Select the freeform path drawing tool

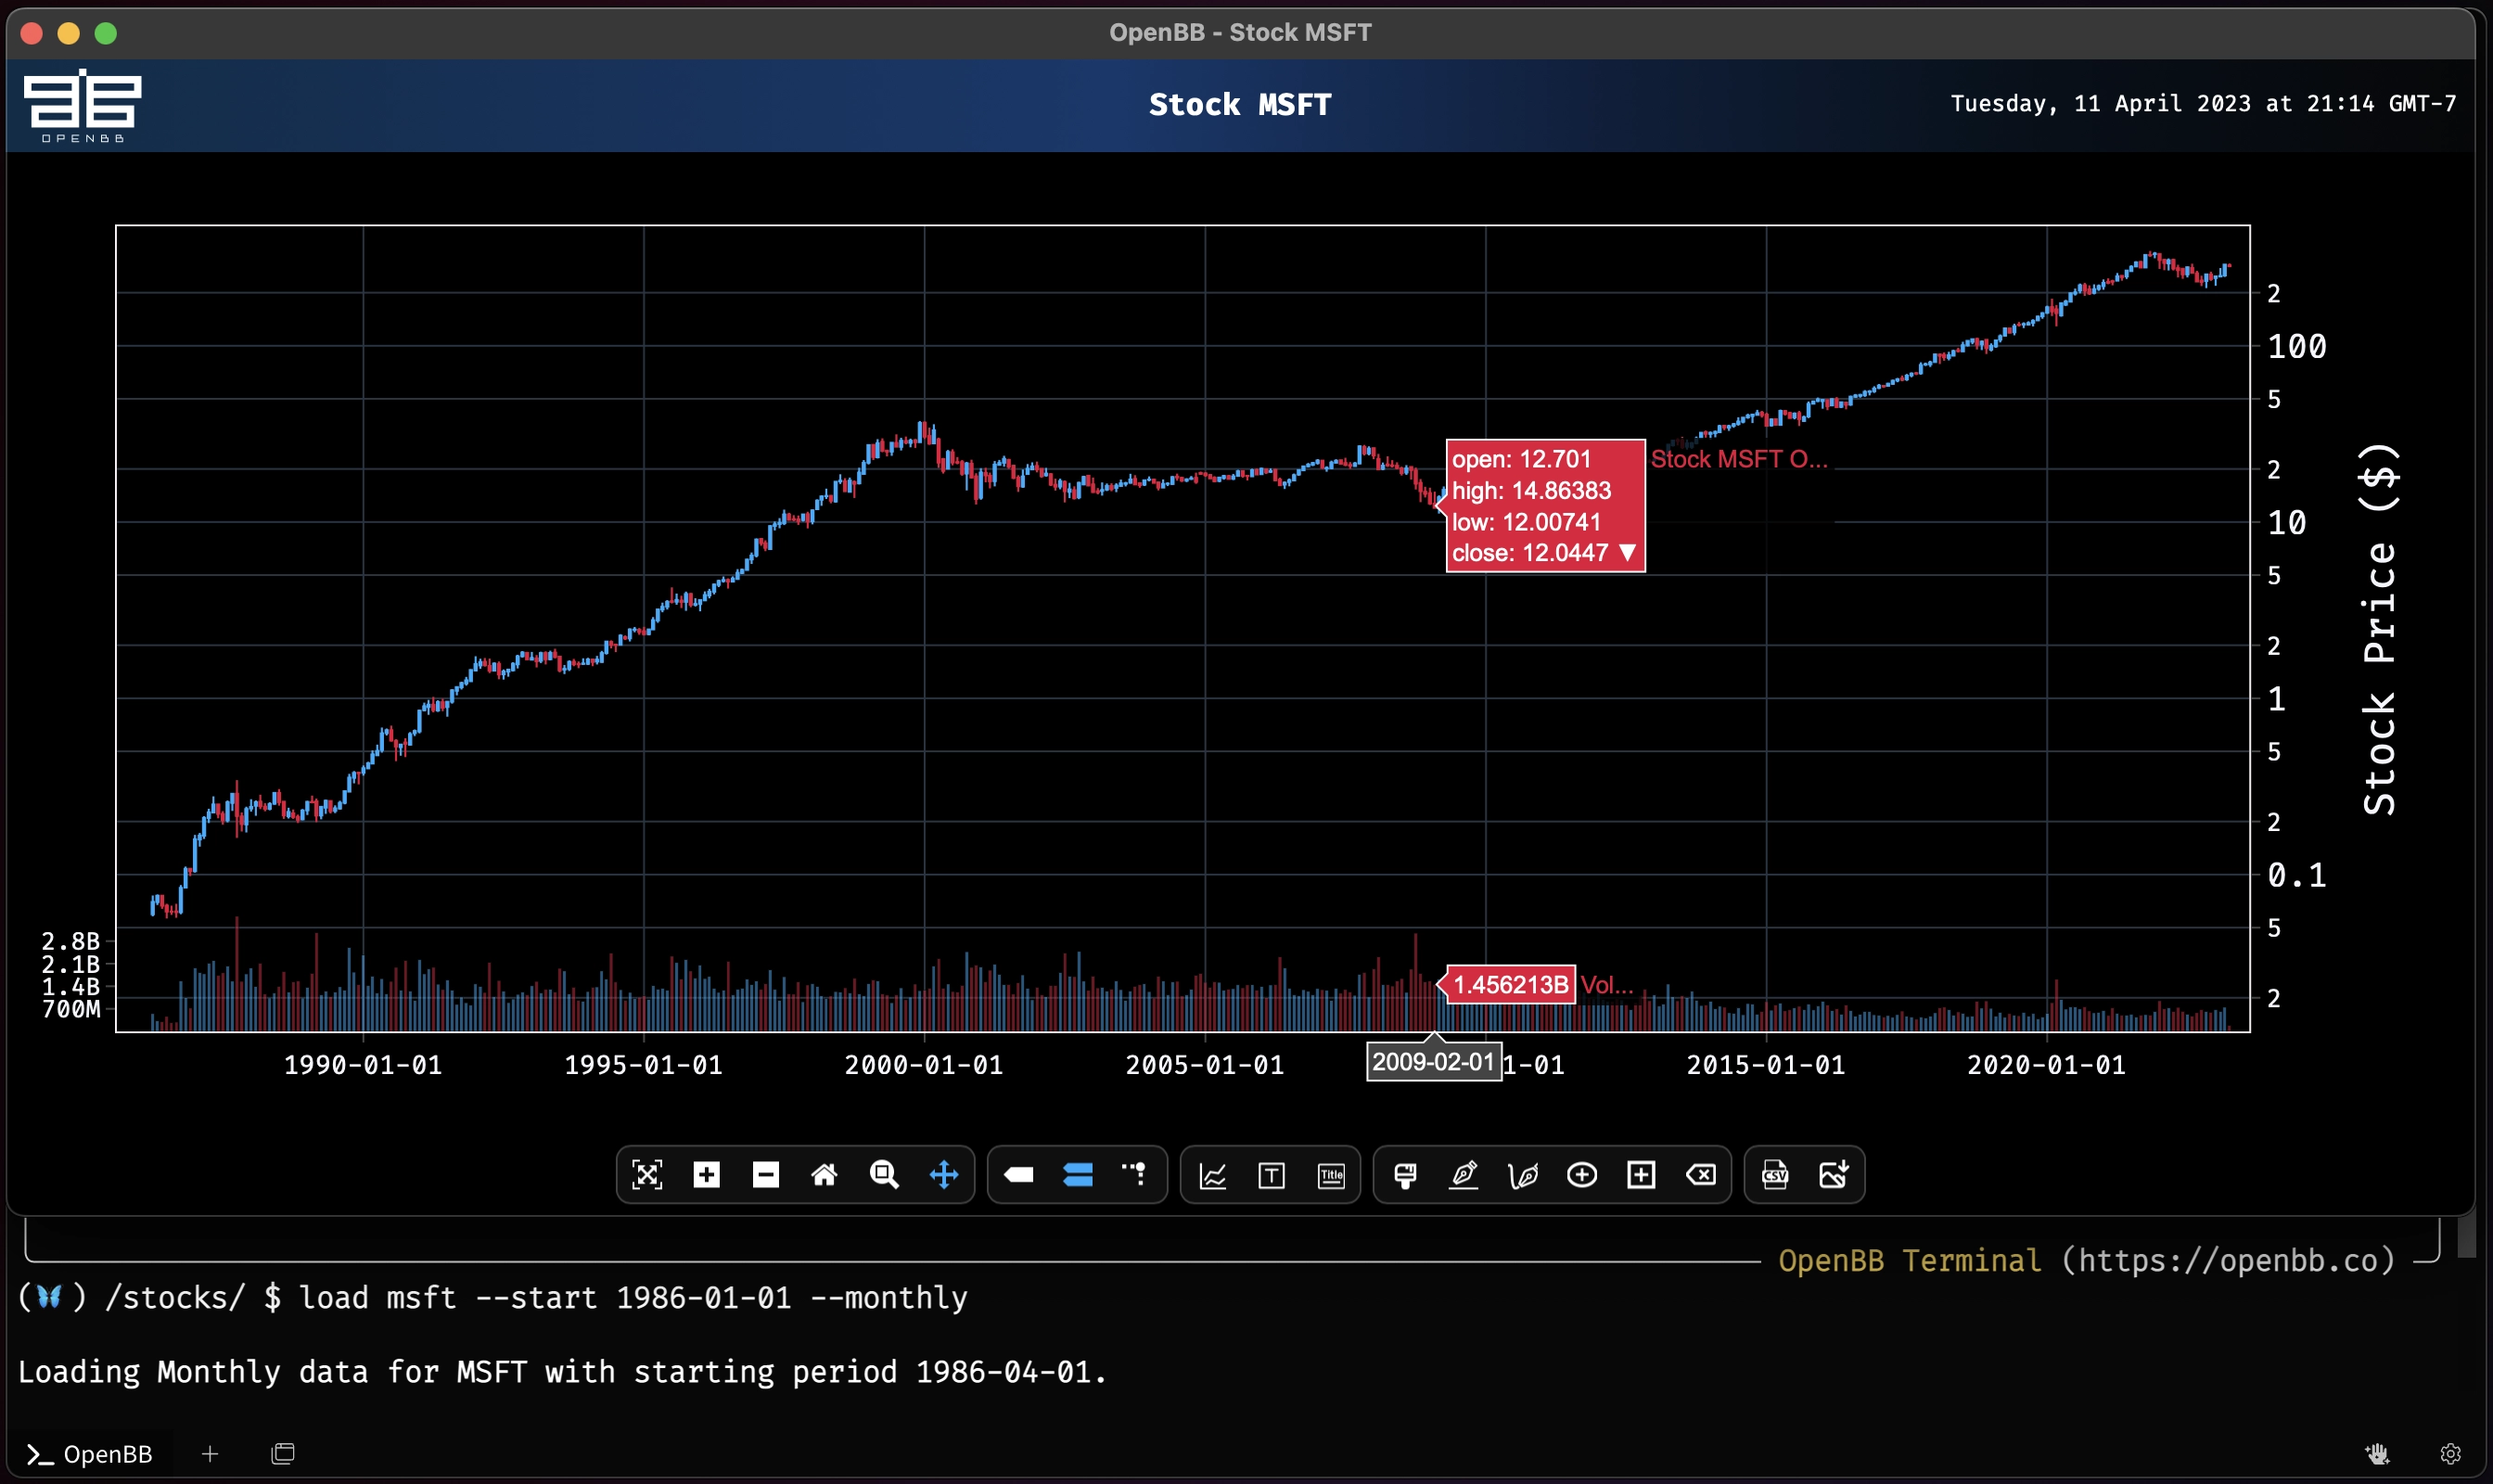click(1523, 1174)
